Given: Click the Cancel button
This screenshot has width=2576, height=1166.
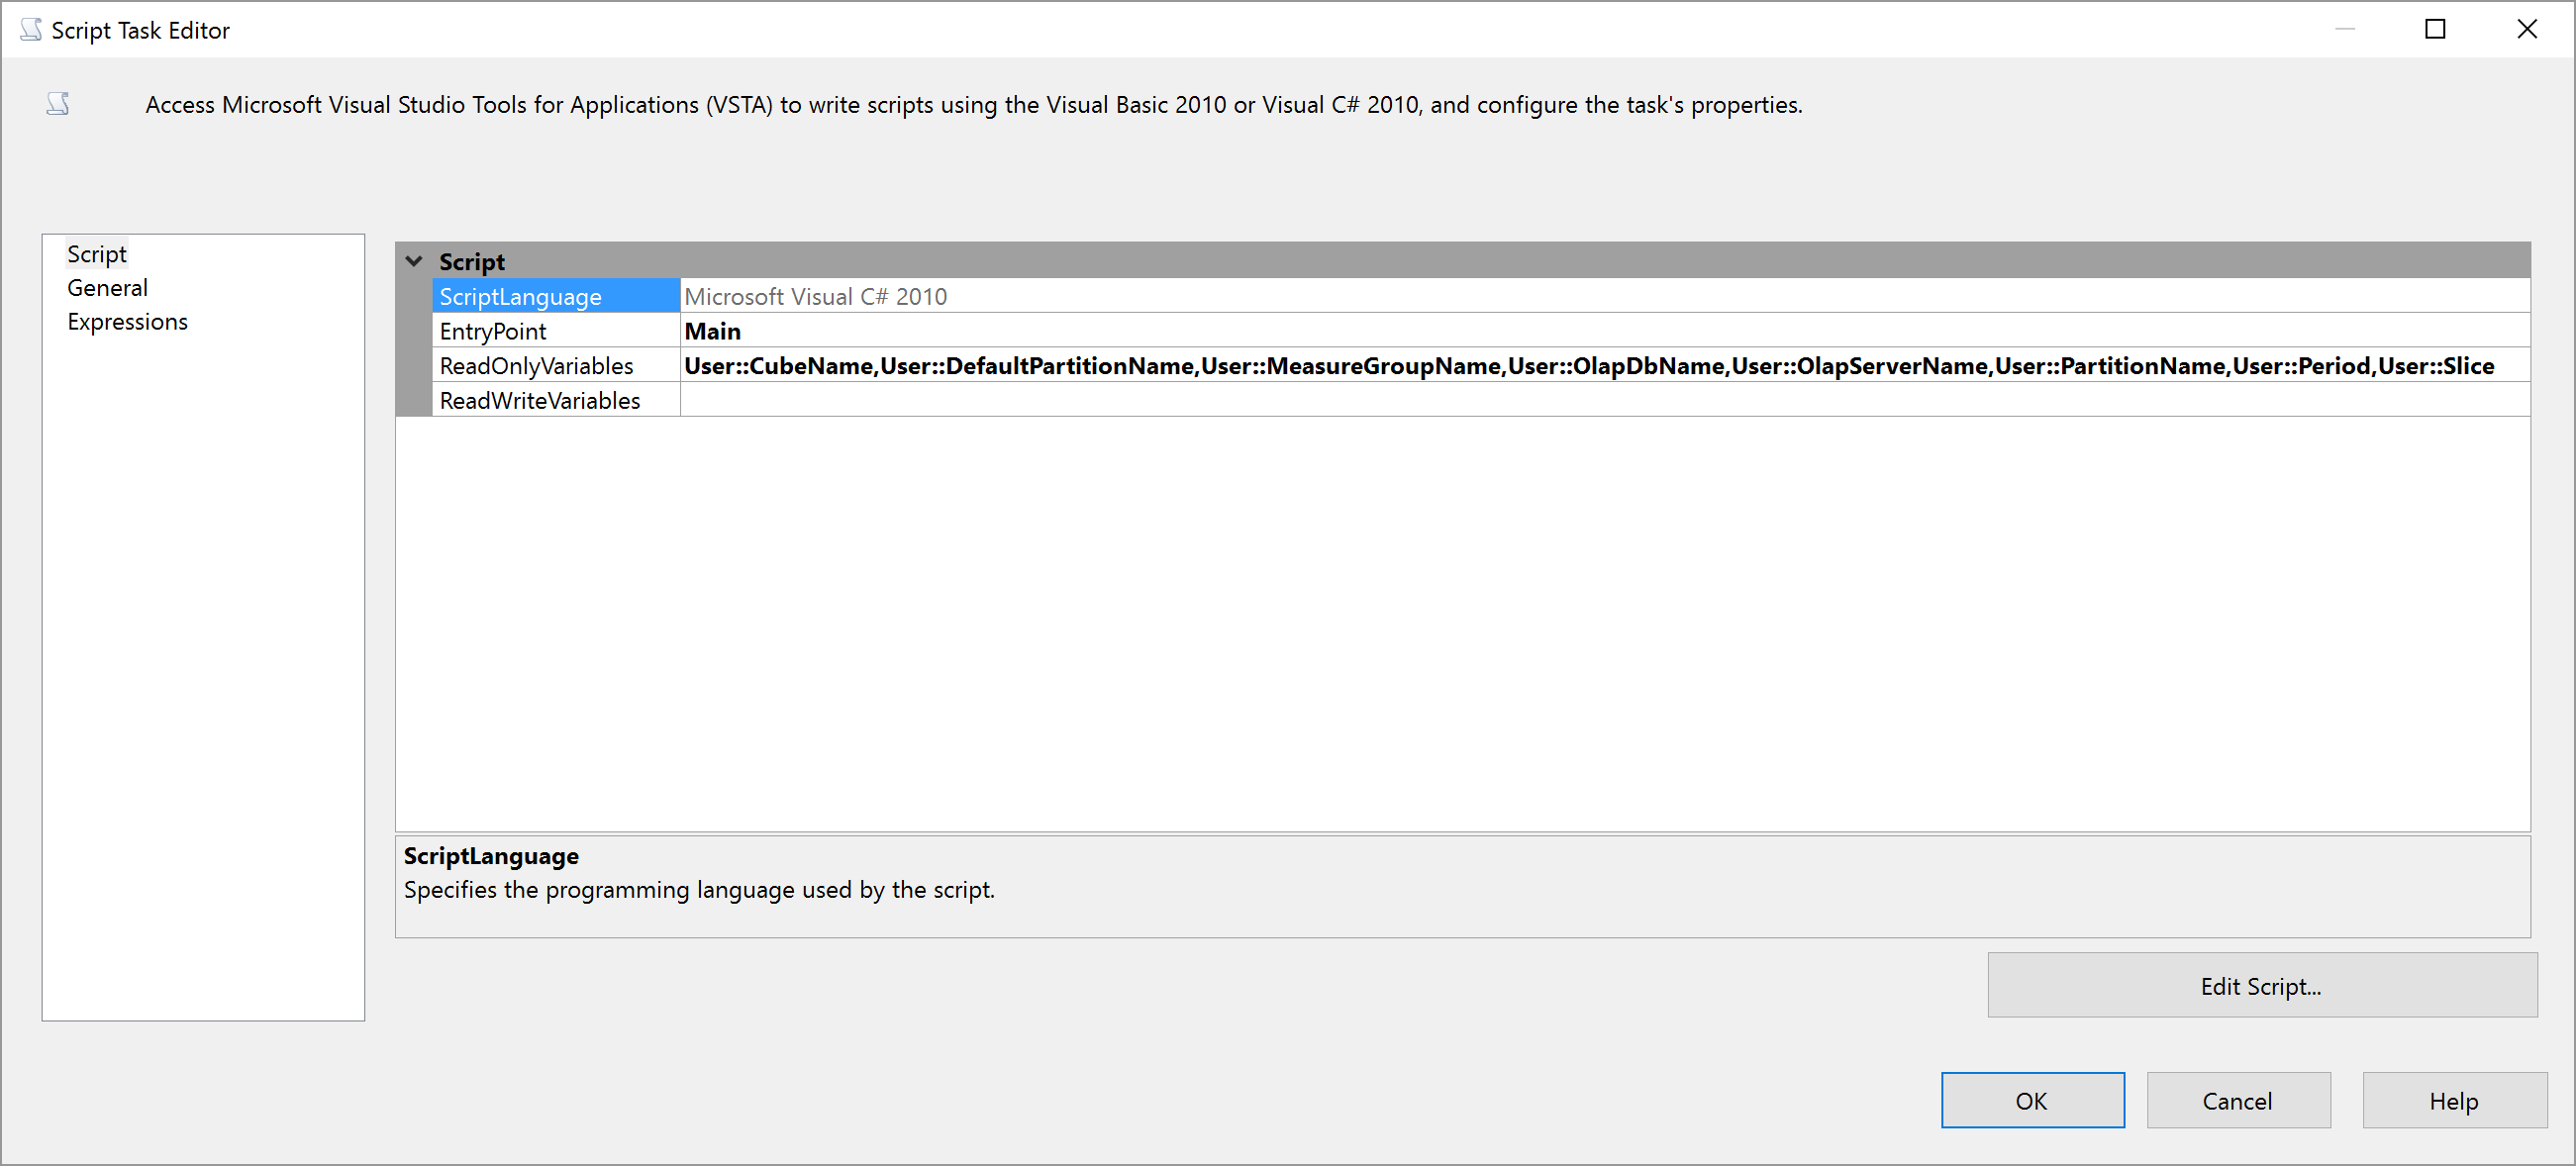Looking at the screenshot, I should (x=2238, y=1100).
